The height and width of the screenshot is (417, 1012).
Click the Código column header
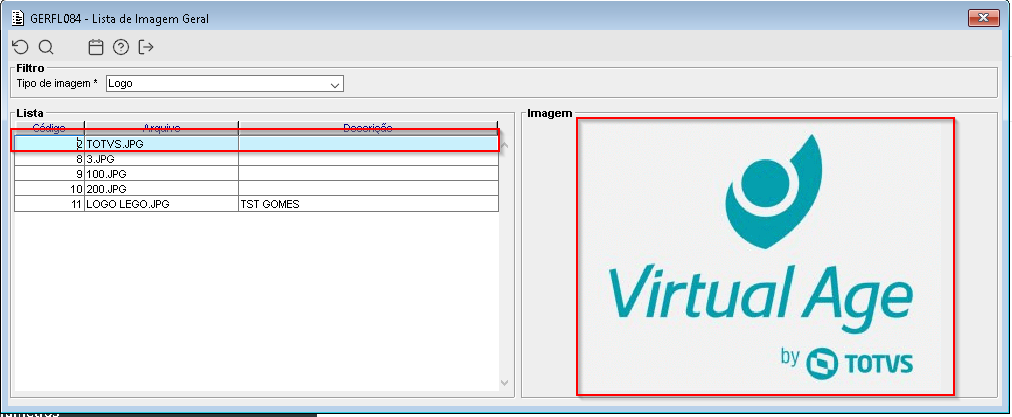click(49, 127)
